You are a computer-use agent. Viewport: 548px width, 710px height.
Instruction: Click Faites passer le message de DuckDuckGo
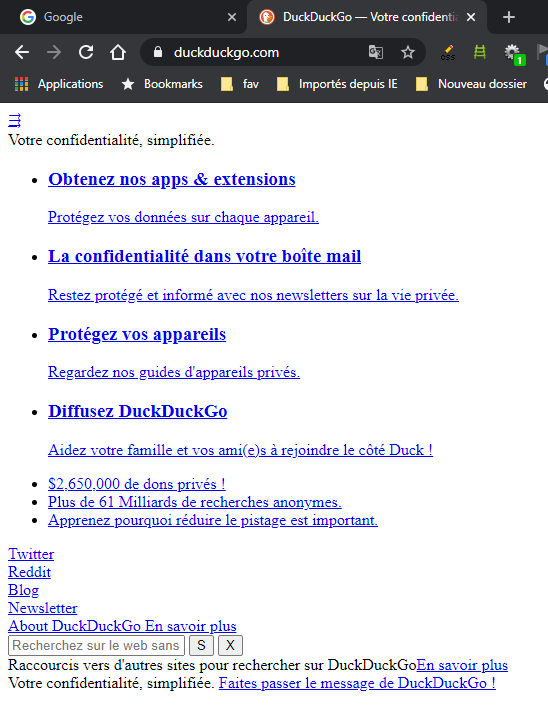(x=357, y=683)
